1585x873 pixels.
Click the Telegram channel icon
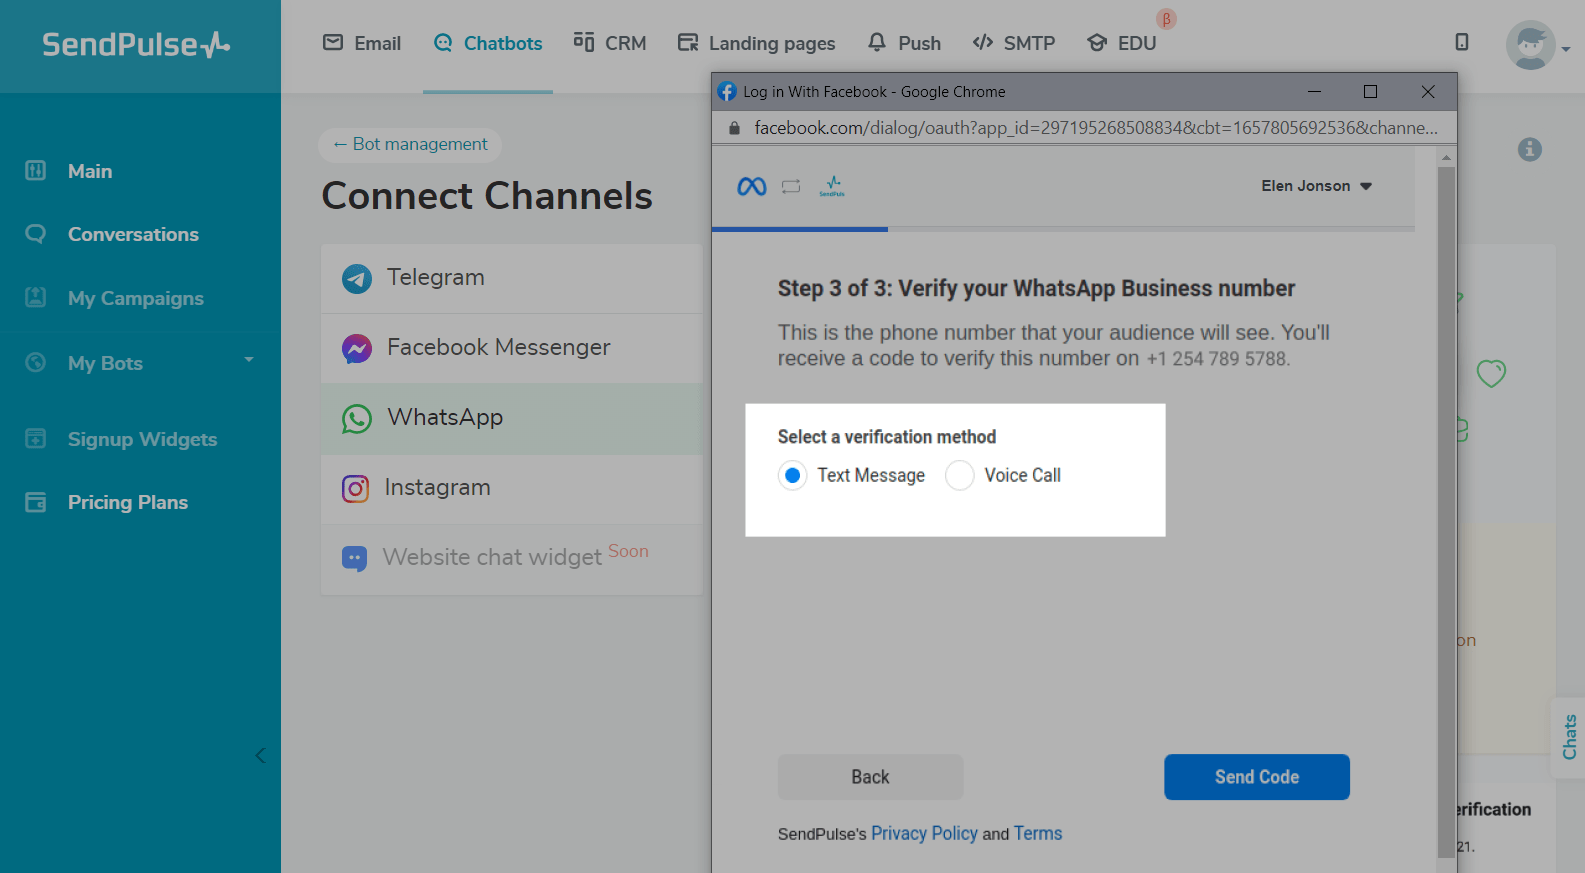[357, 278]
